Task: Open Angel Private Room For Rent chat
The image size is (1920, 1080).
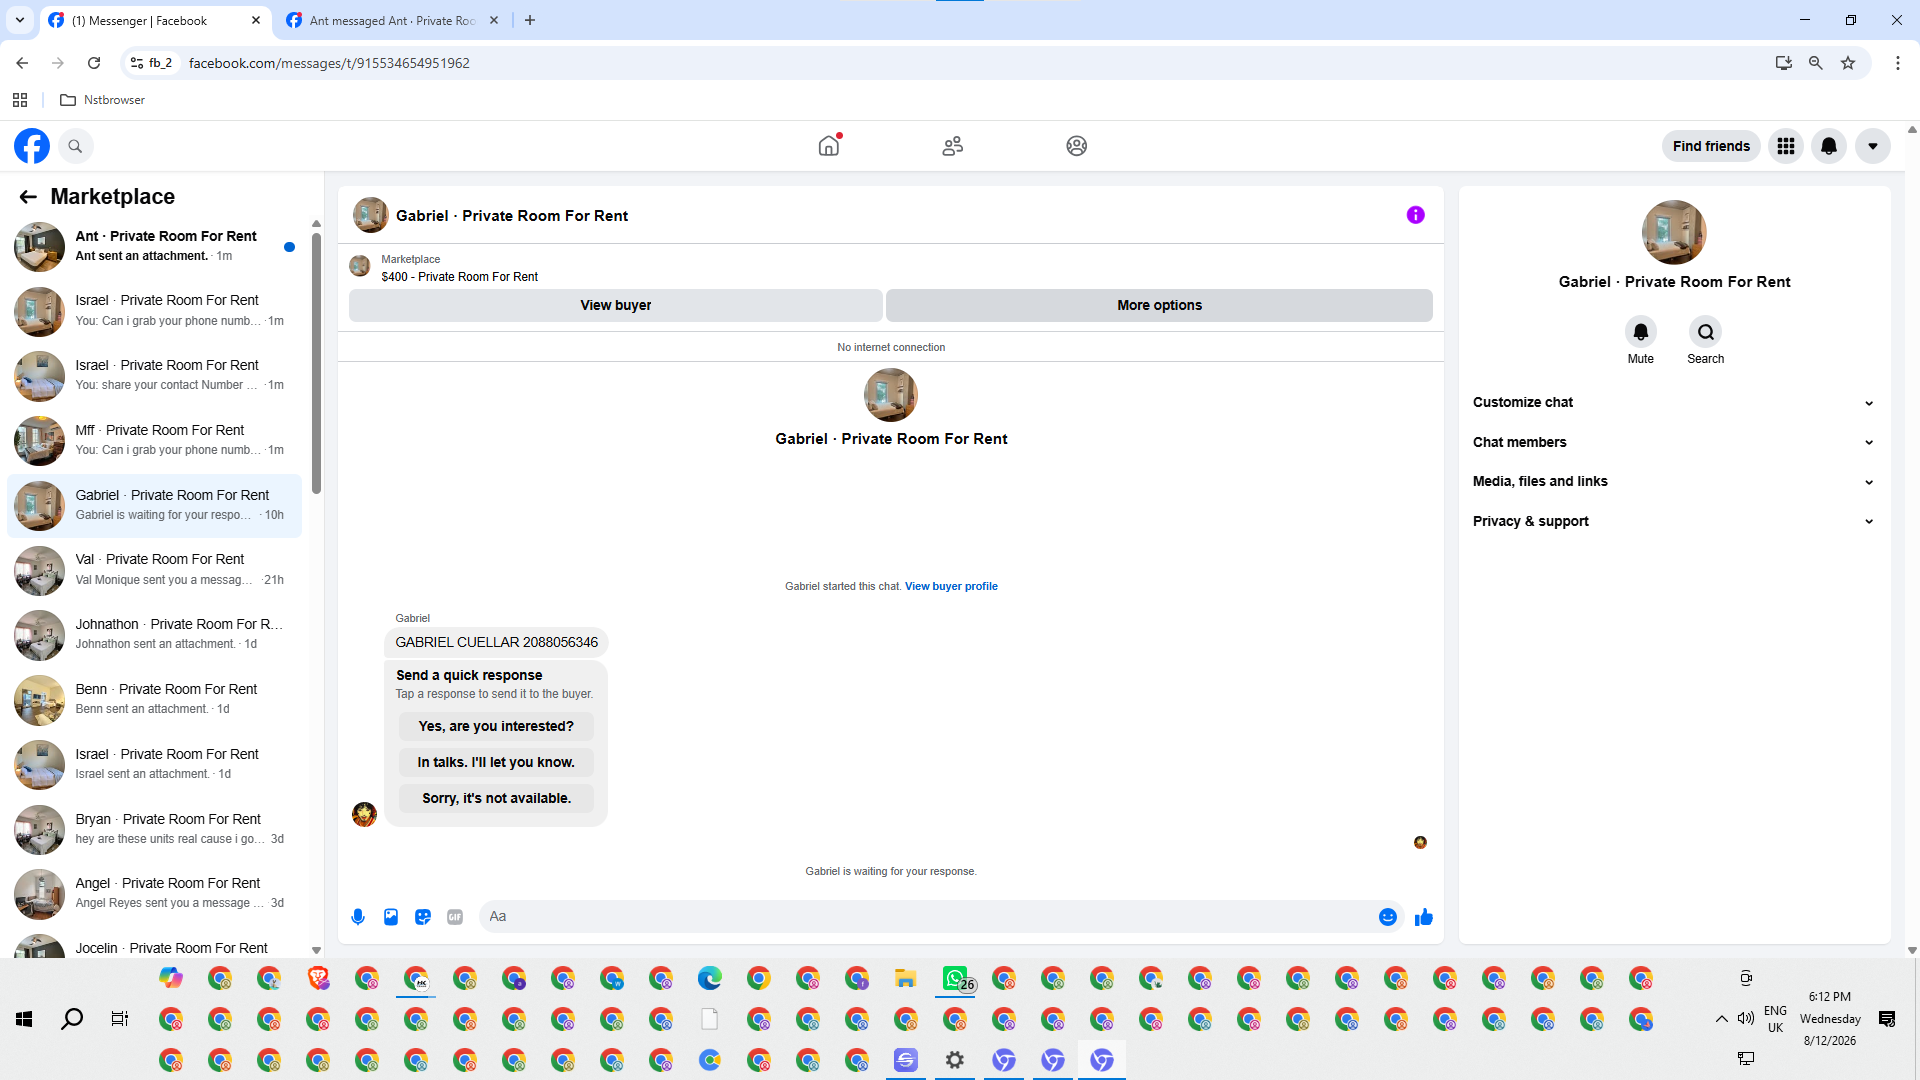Action: pos(155,893)
